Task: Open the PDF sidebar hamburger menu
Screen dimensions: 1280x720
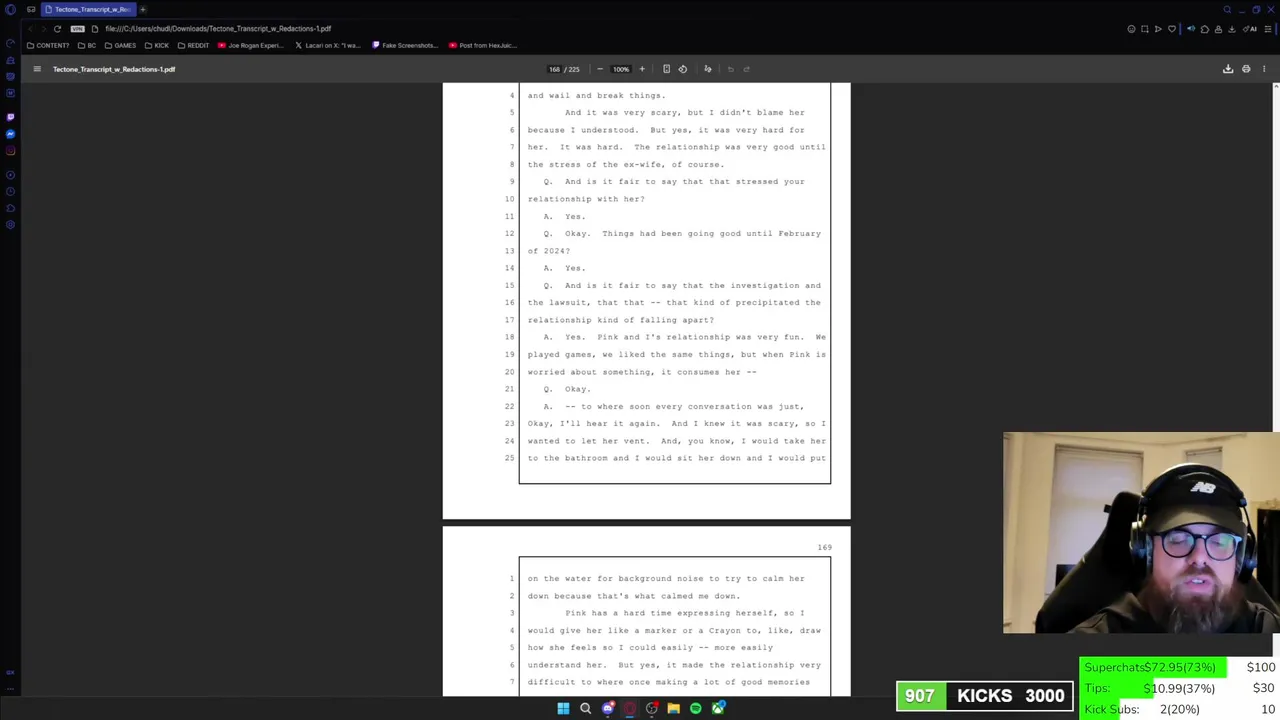Action: pos(37,69)
